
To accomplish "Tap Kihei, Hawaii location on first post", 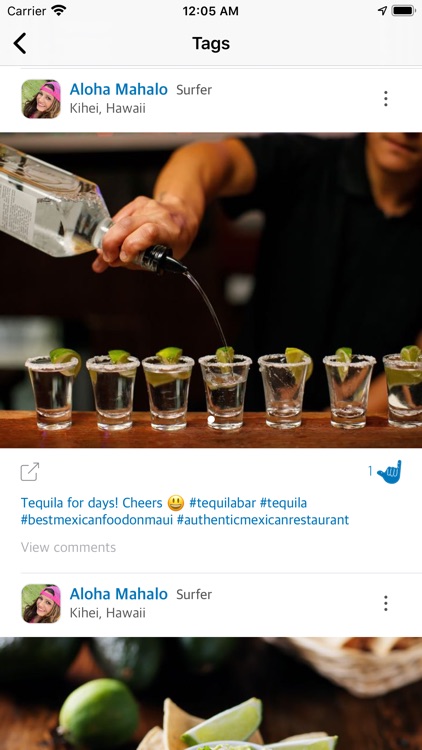I will (x=108, y=109).
